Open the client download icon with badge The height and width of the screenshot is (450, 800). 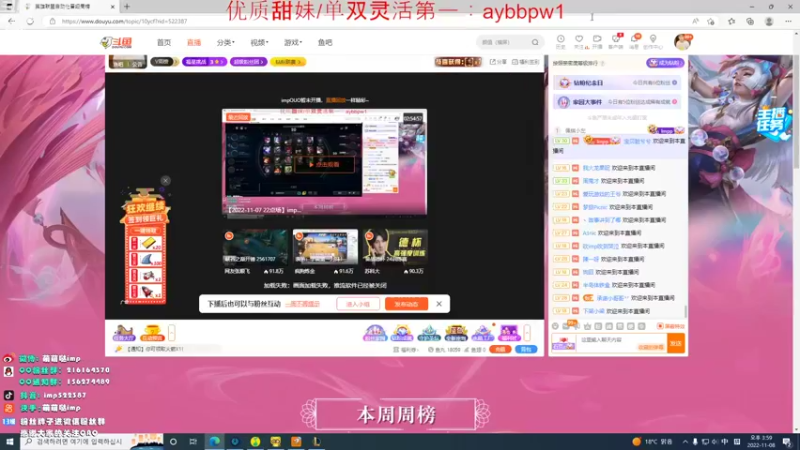pyautogui.click(x=616, y=41)
